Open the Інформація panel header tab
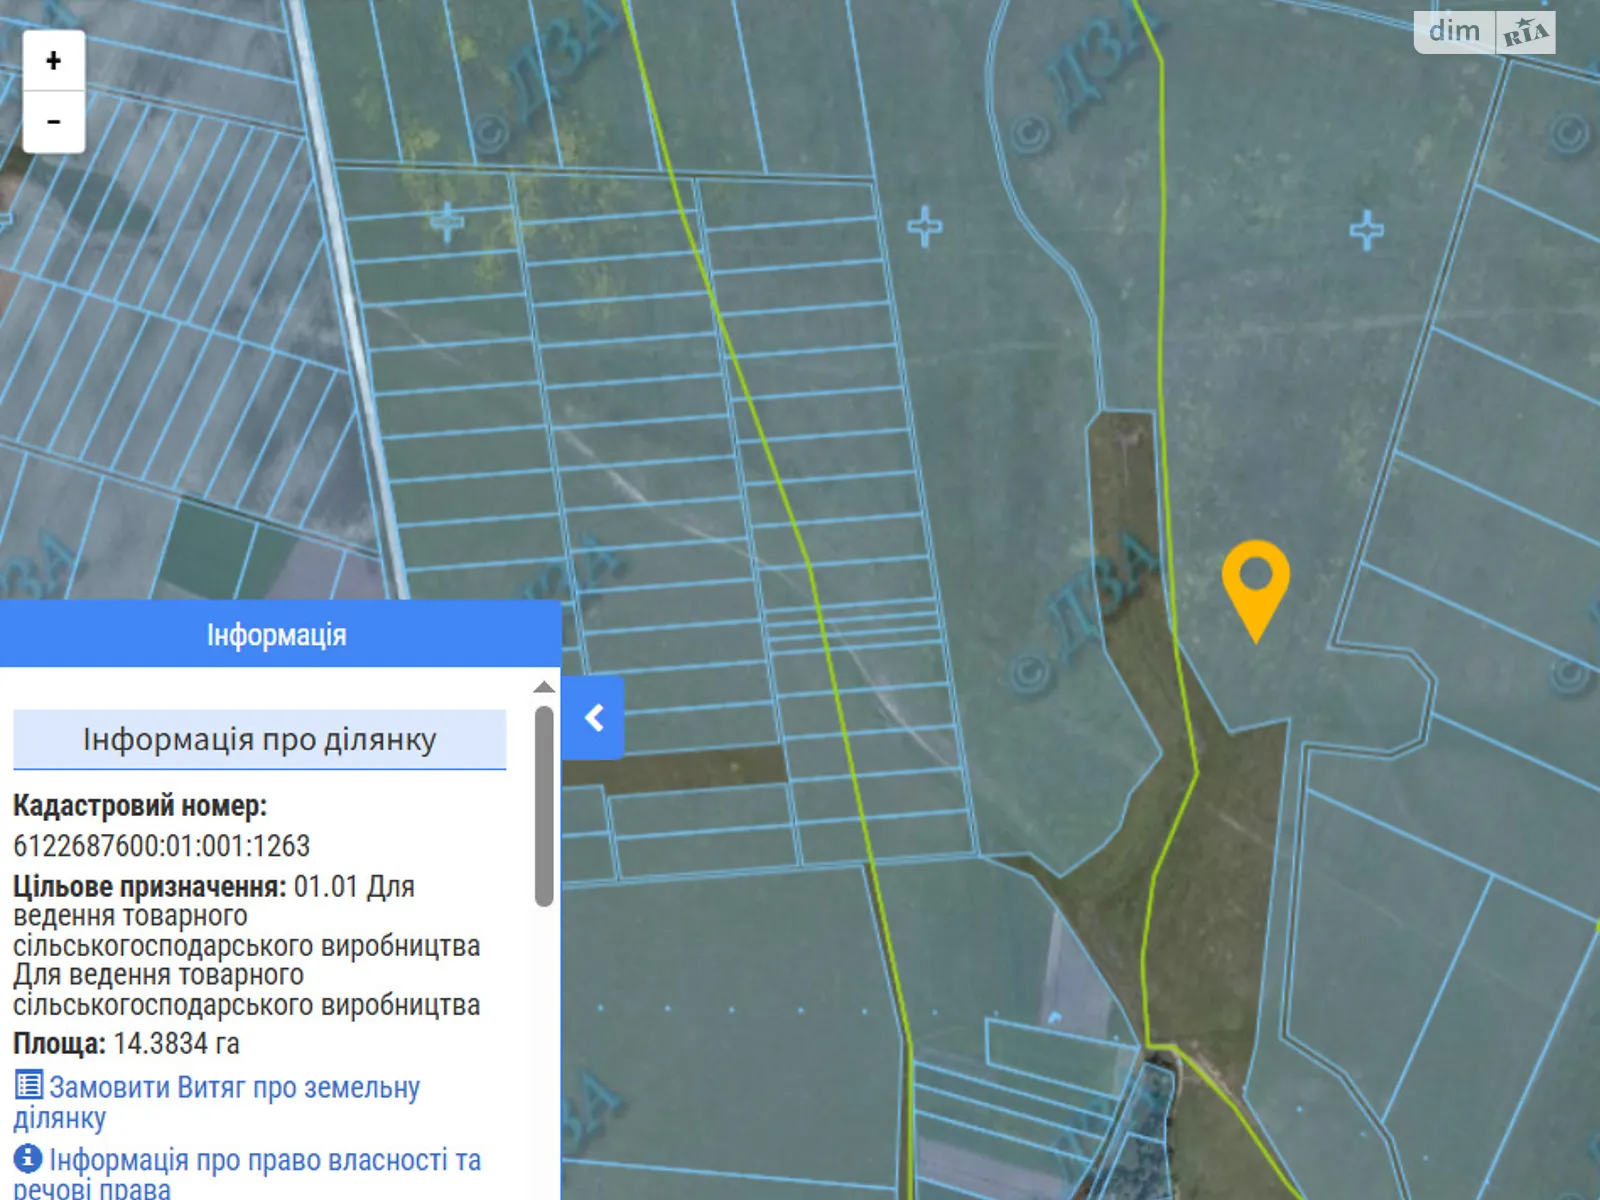Image resolution: width=1600 pixels, height=1200 pixels. click(277, 634)
